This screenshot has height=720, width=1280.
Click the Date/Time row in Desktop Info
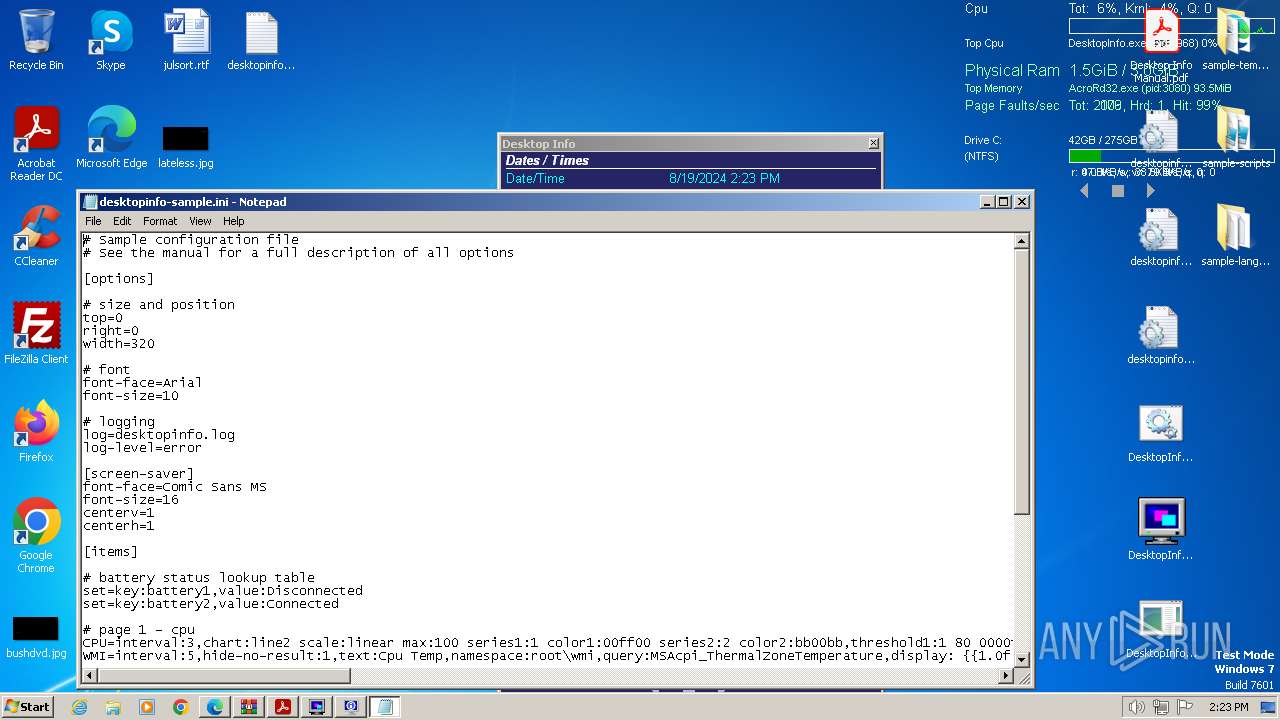(x=690, y=178)
